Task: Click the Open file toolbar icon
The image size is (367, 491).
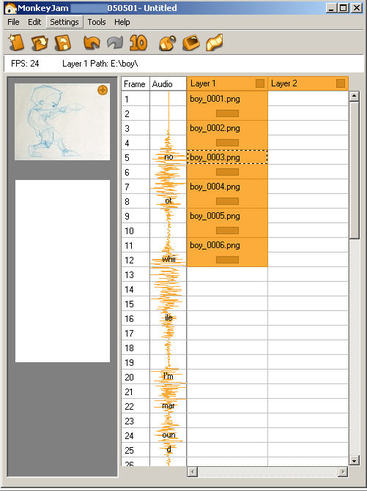Action: click(39, 43)
